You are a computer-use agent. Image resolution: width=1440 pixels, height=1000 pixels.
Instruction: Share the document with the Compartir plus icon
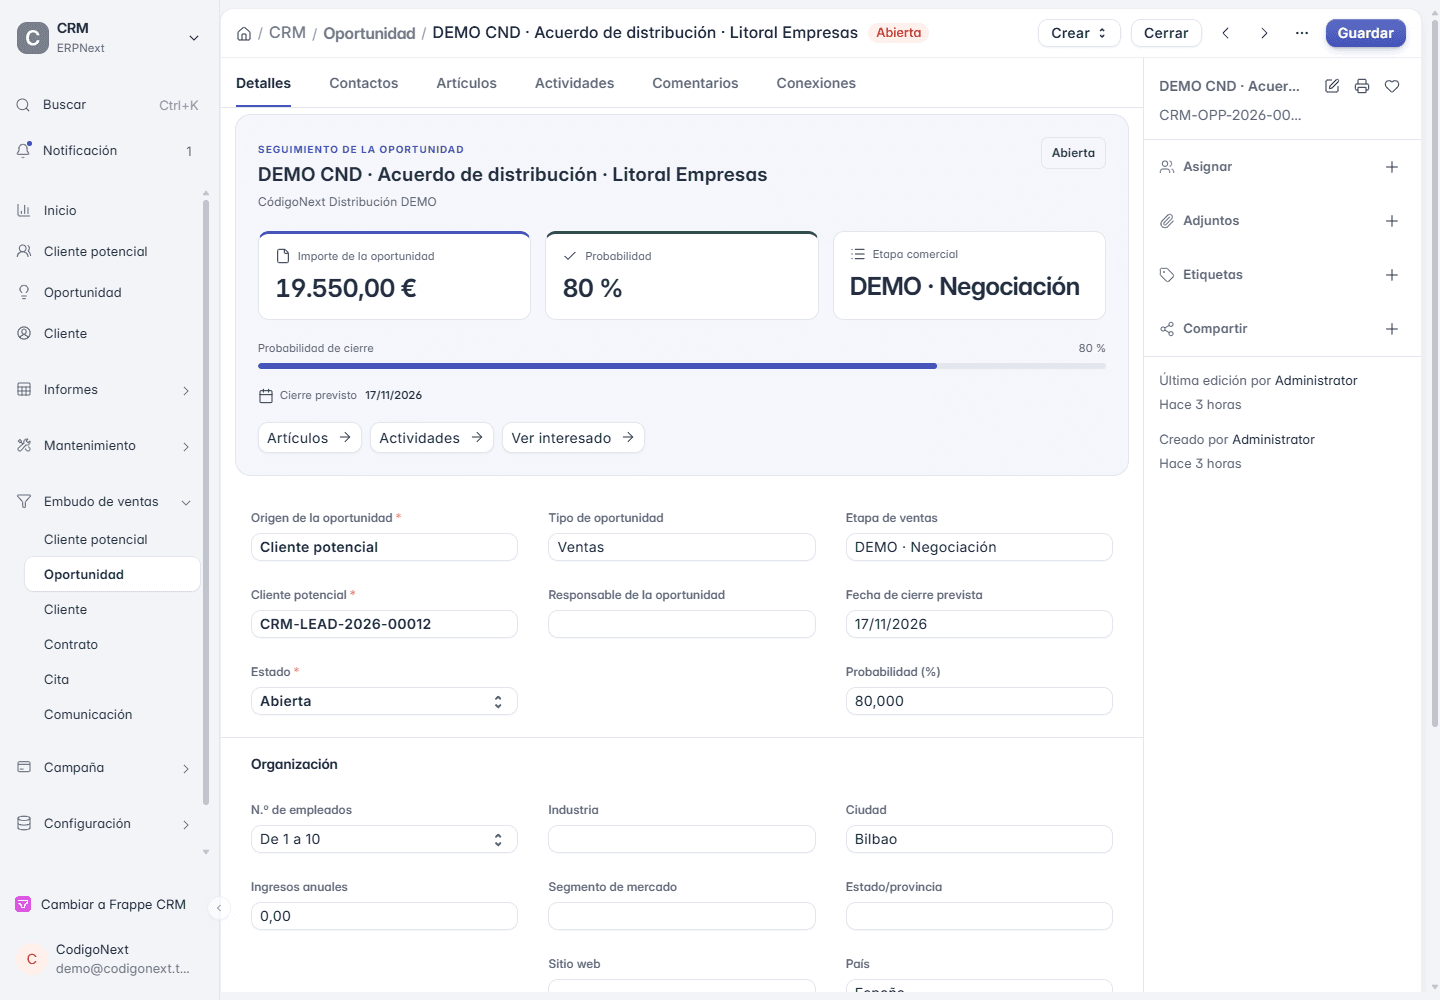(1392, 329)
